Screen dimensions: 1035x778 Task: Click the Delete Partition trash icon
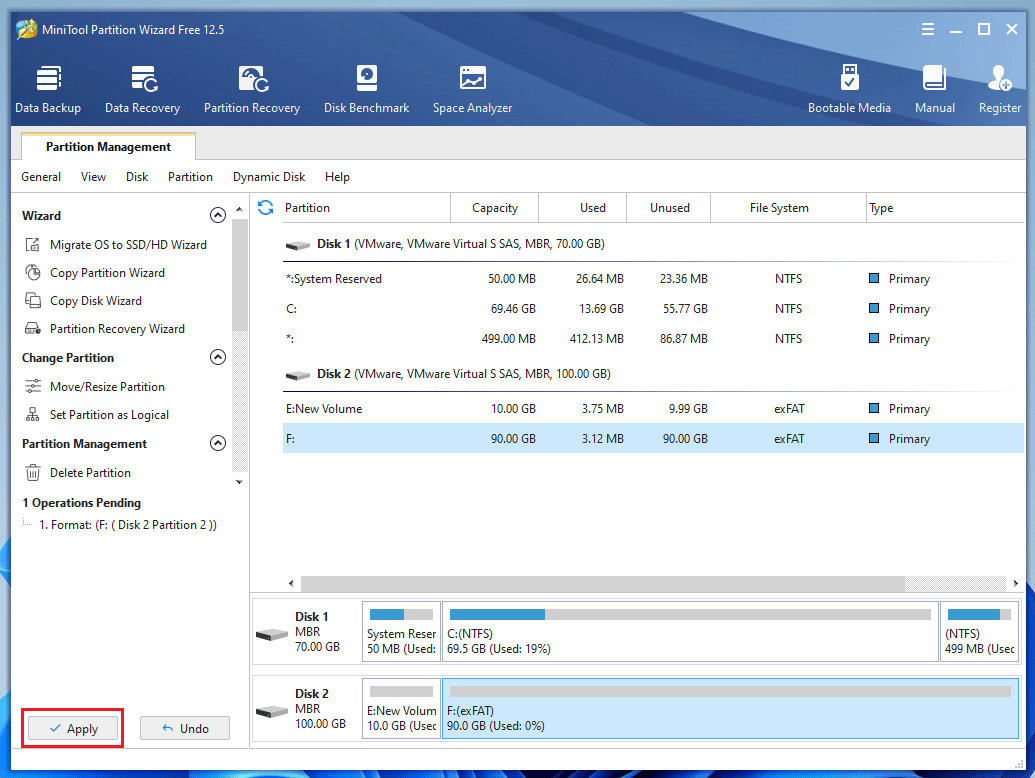coord(32,473)
